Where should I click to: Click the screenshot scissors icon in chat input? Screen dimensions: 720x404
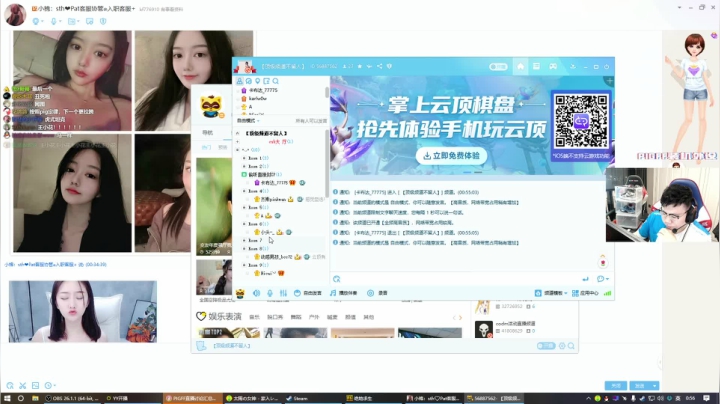coord(337,279)
